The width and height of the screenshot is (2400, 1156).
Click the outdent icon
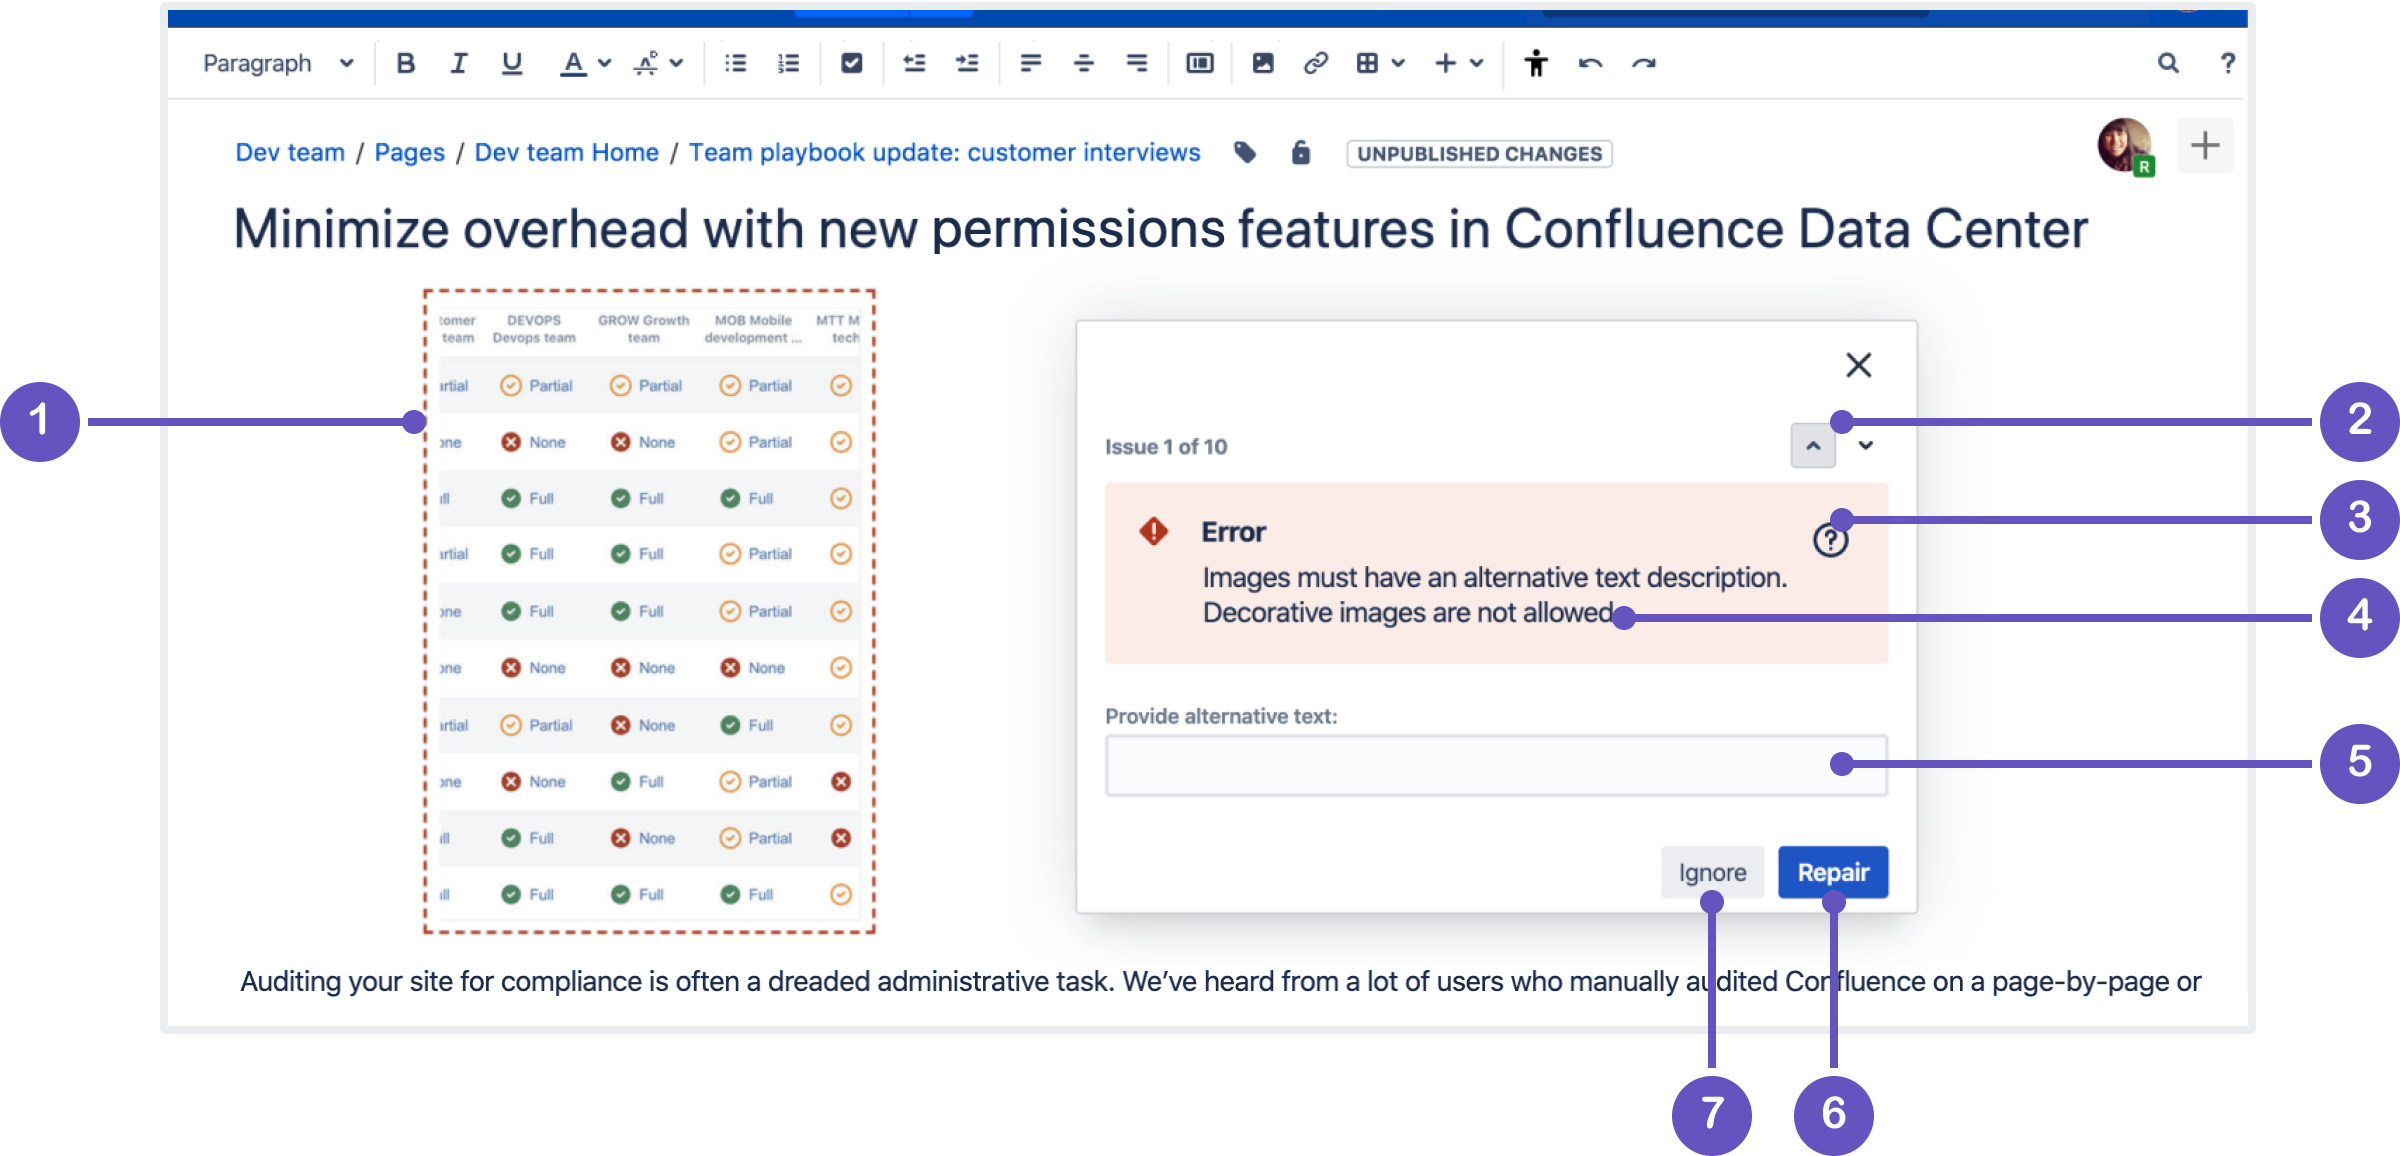(x=914, y=64)
